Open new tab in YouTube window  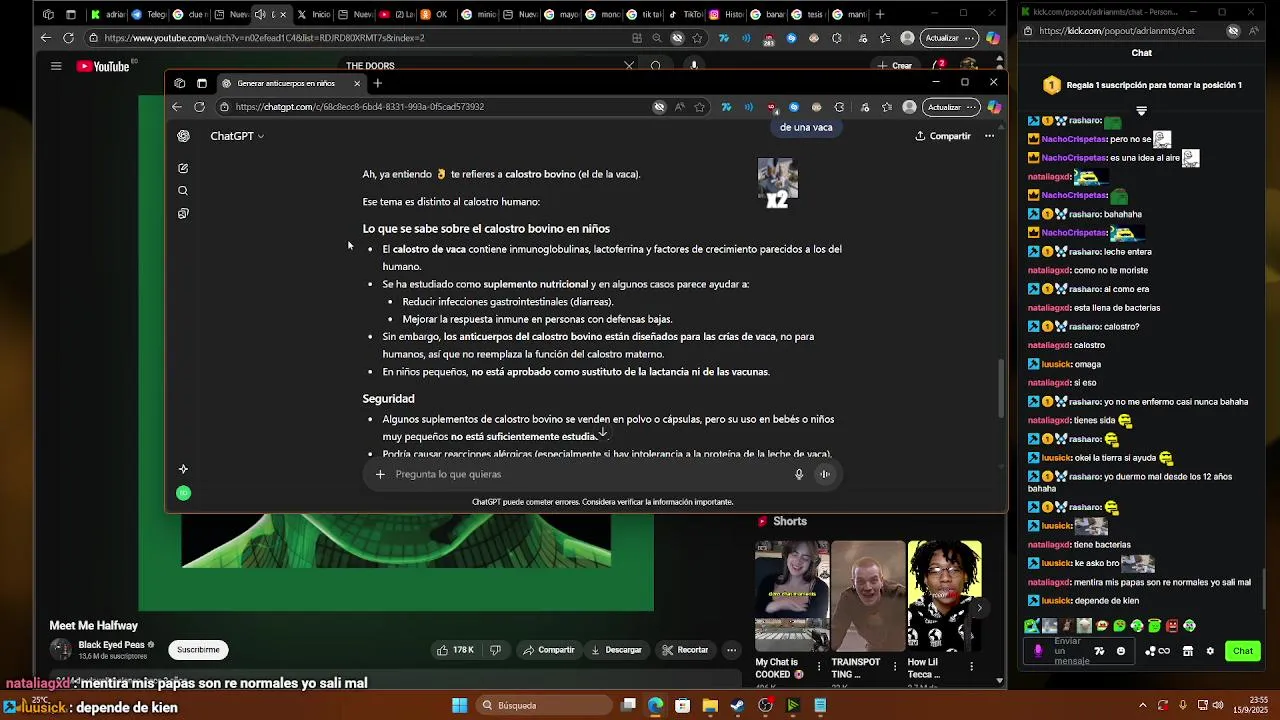(x=880, y=14)
